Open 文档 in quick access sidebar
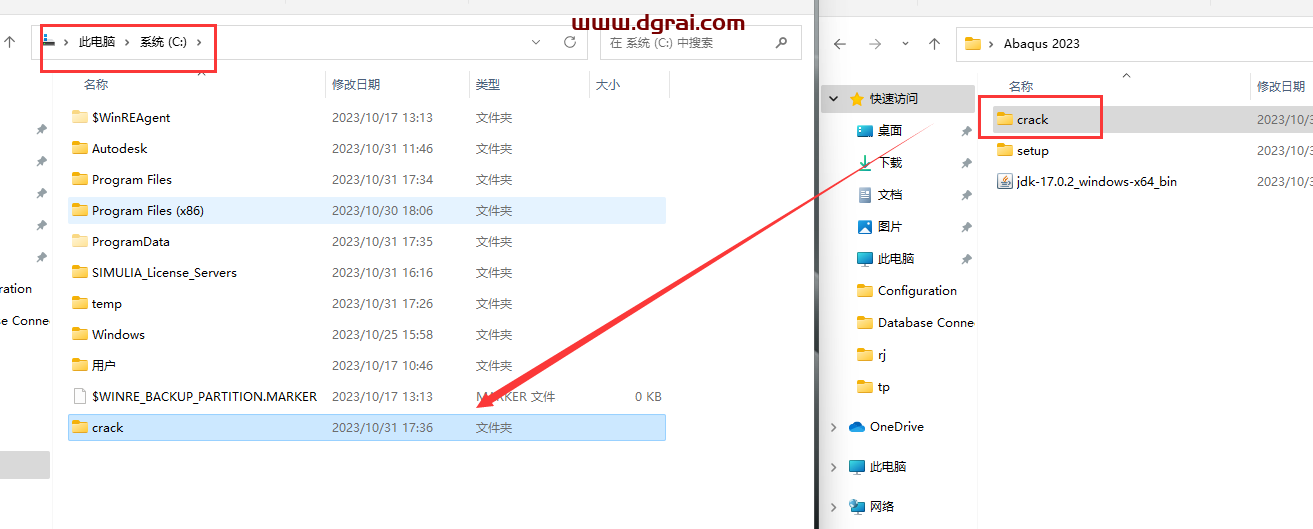1313x529 pixels. click(x=890, y=194)
